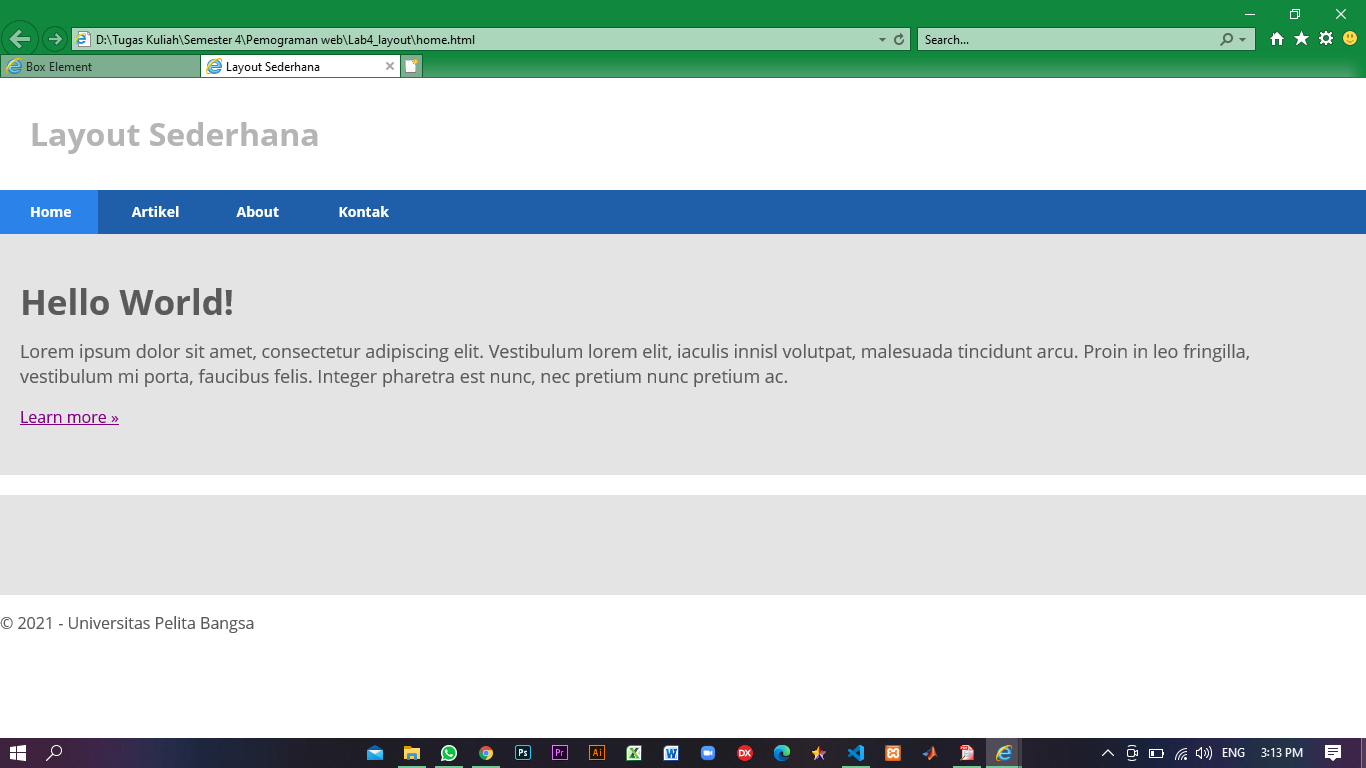This screenshot has height=768, width=1366.
Task: Open the Artikel page link
Action: pyautogui.click(x=155, y=211)
